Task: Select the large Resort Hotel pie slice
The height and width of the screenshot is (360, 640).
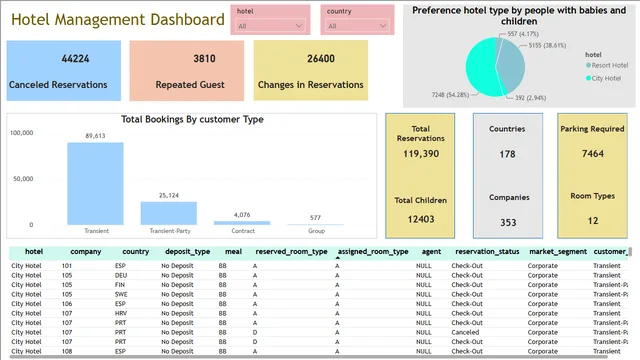Action: pos(512,65)
